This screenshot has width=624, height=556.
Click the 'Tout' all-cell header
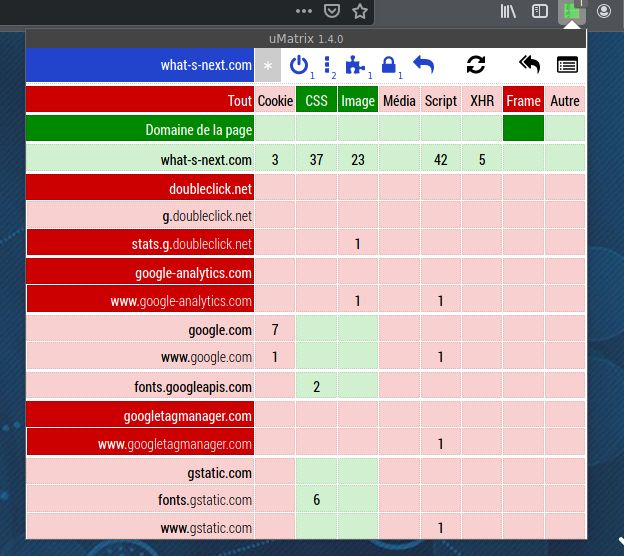click(140, 101)
